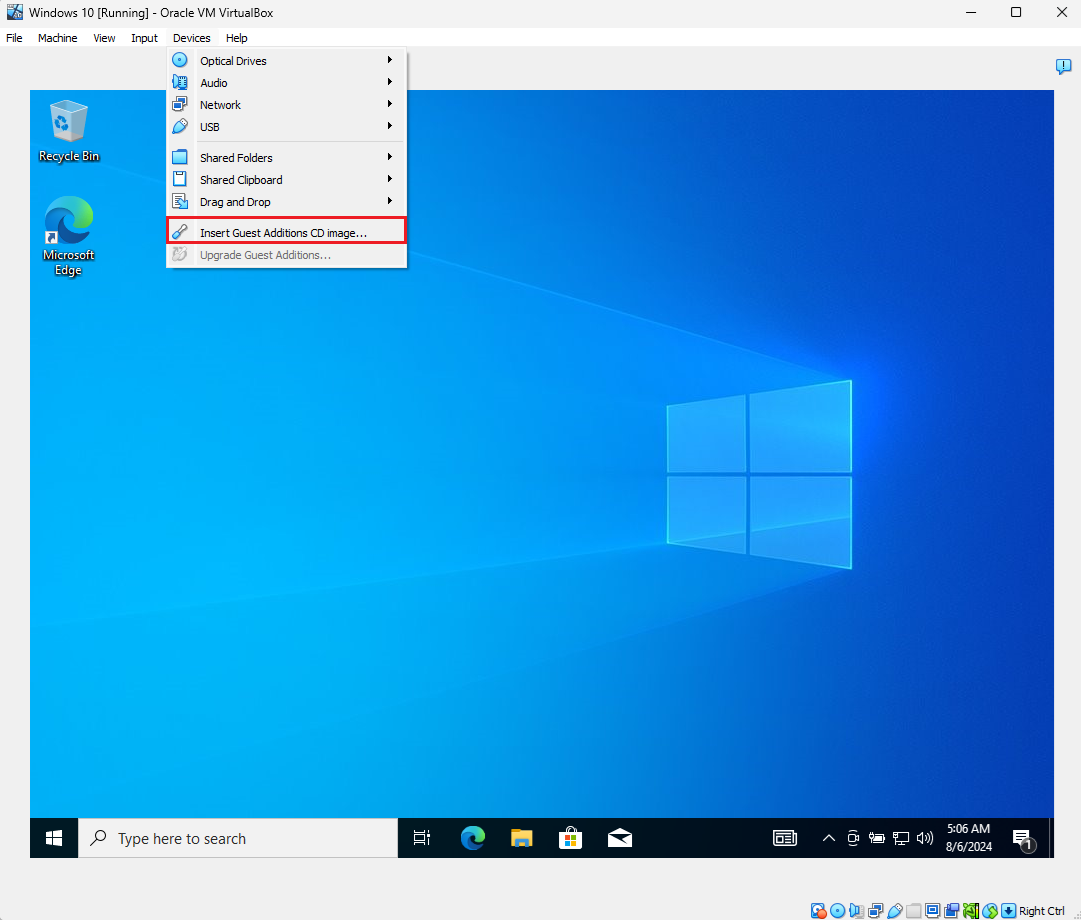The width and height of the screenshot is (1081, 920).
Task: Expand the Shared Clipboard submenu
Action: click(x=287, y=180)
